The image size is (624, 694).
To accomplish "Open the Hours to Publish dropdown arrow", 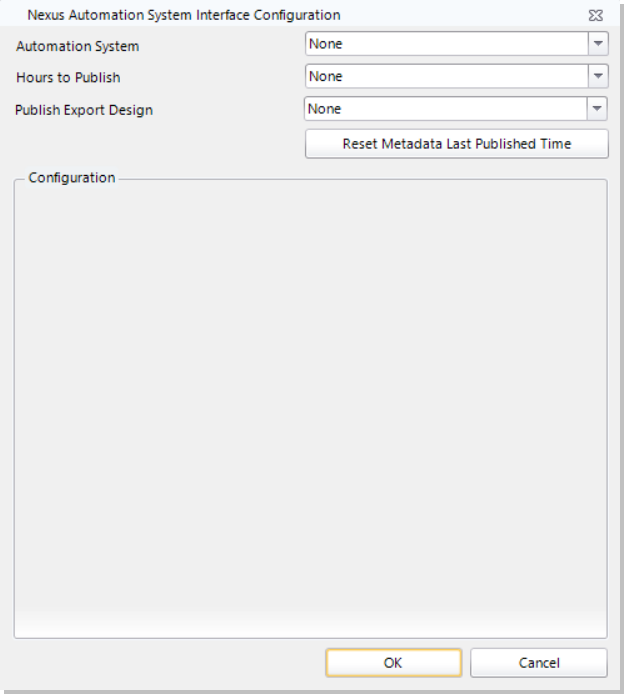I will tap(598, 77).
